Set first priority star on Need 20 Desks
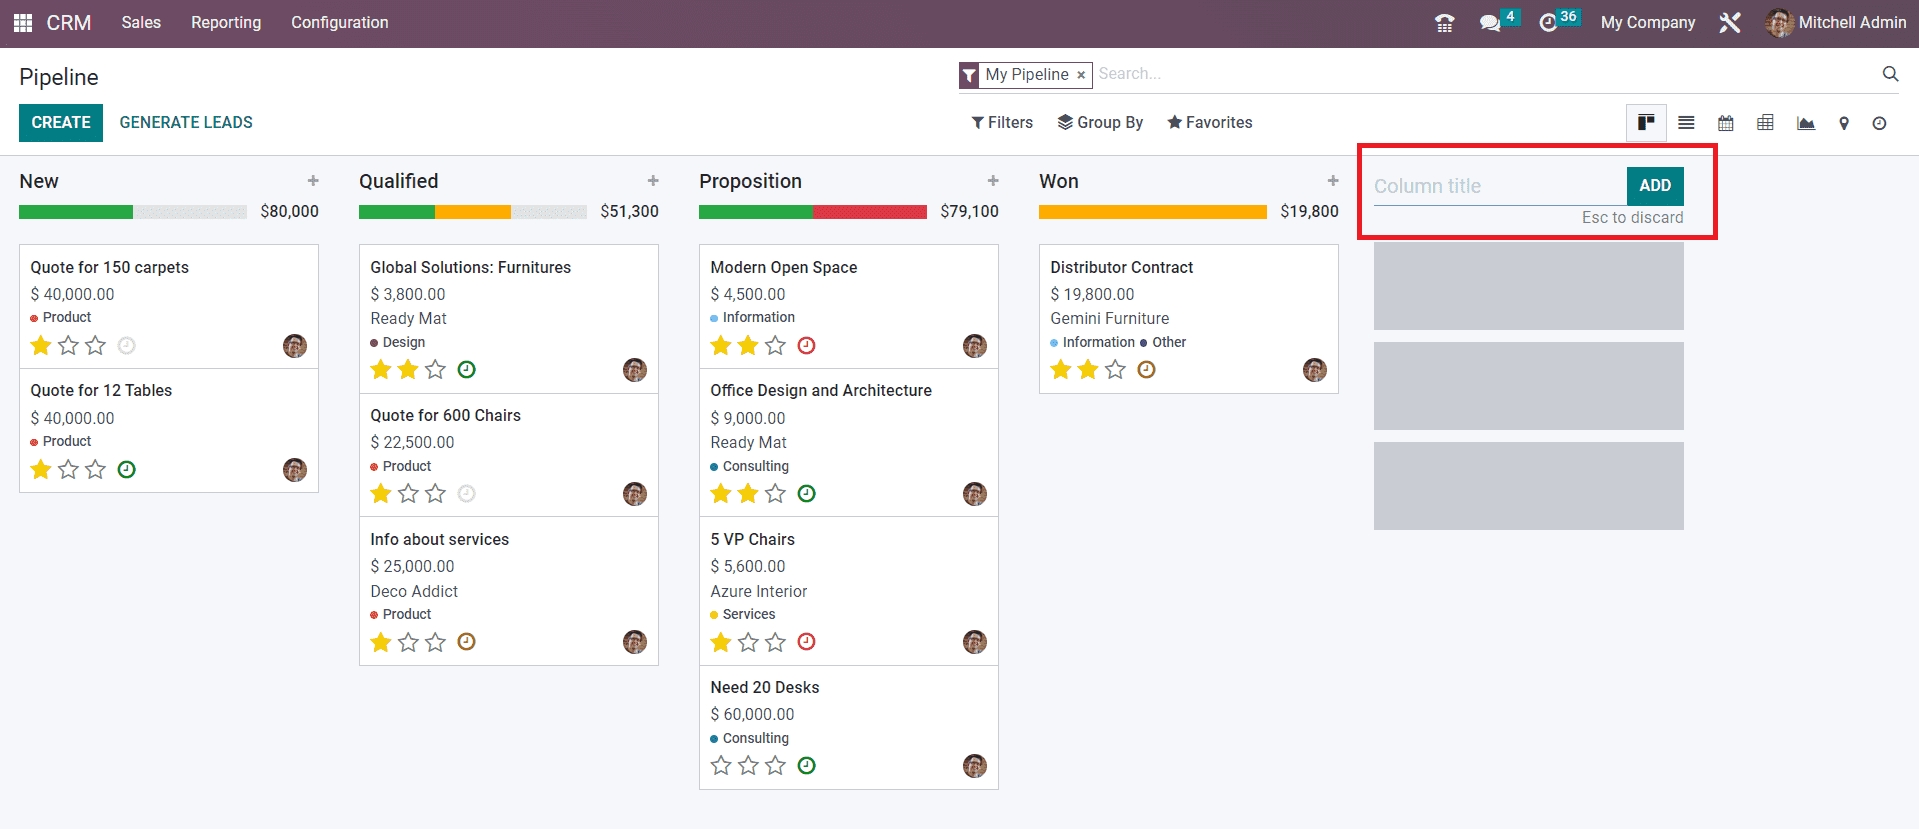This screenshot has height=829, width=1919. pos(721,766)
